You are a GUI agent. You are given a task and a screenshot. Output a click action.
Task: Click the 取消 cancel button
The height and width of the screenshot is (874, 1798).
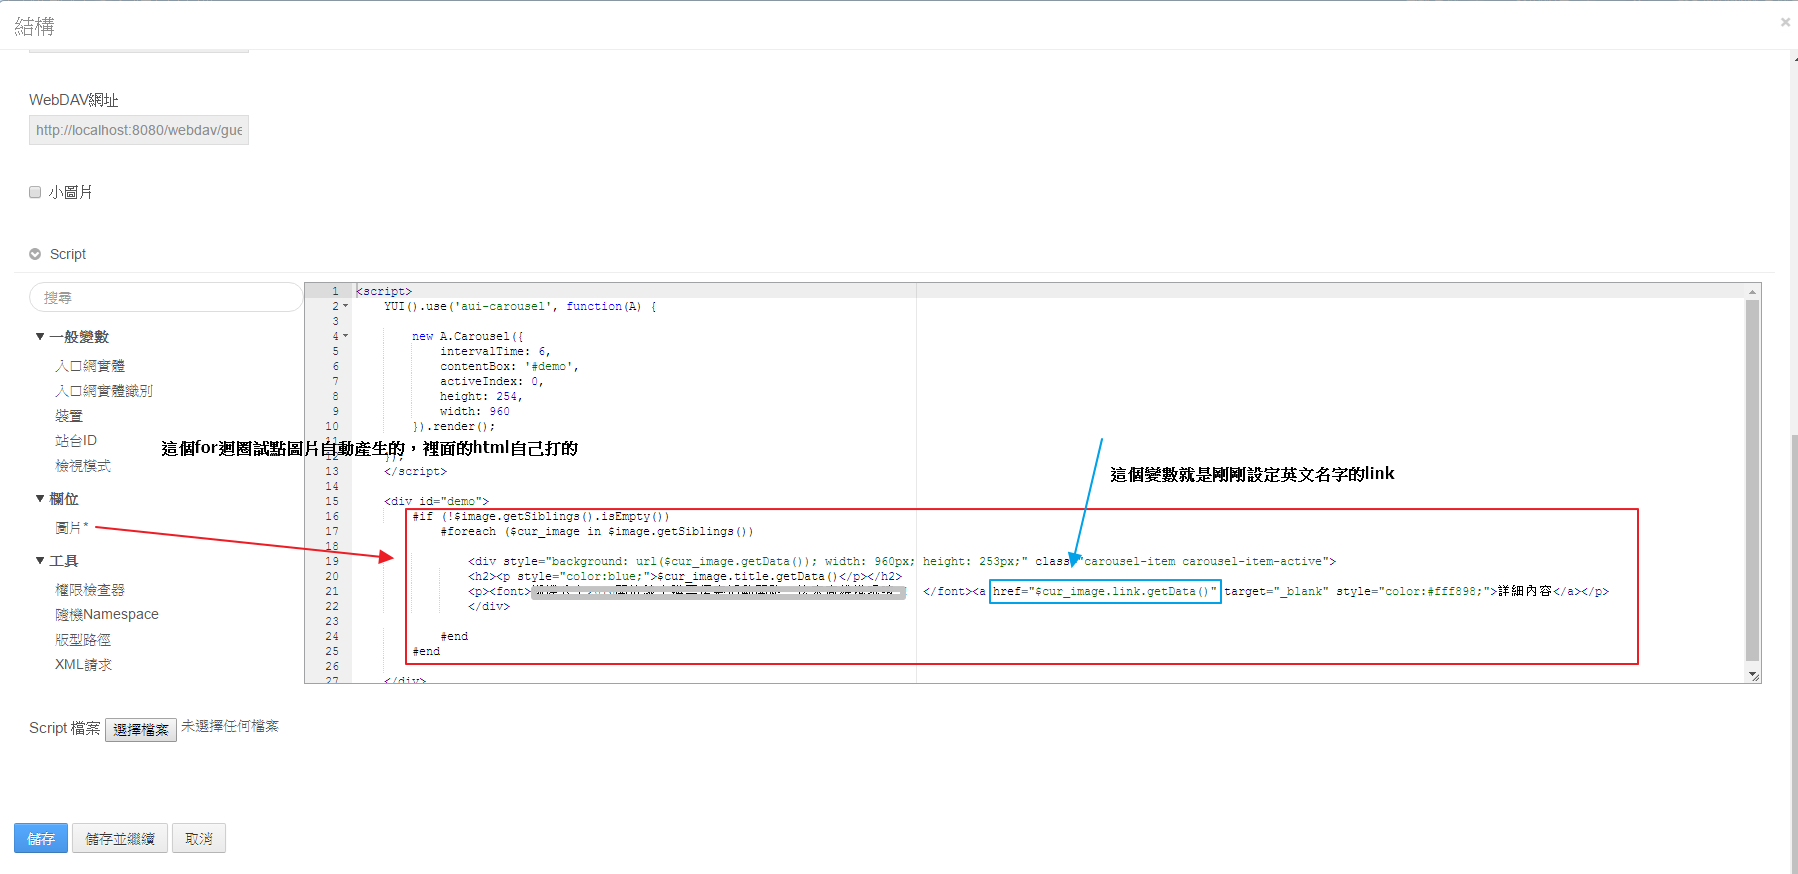199,838
